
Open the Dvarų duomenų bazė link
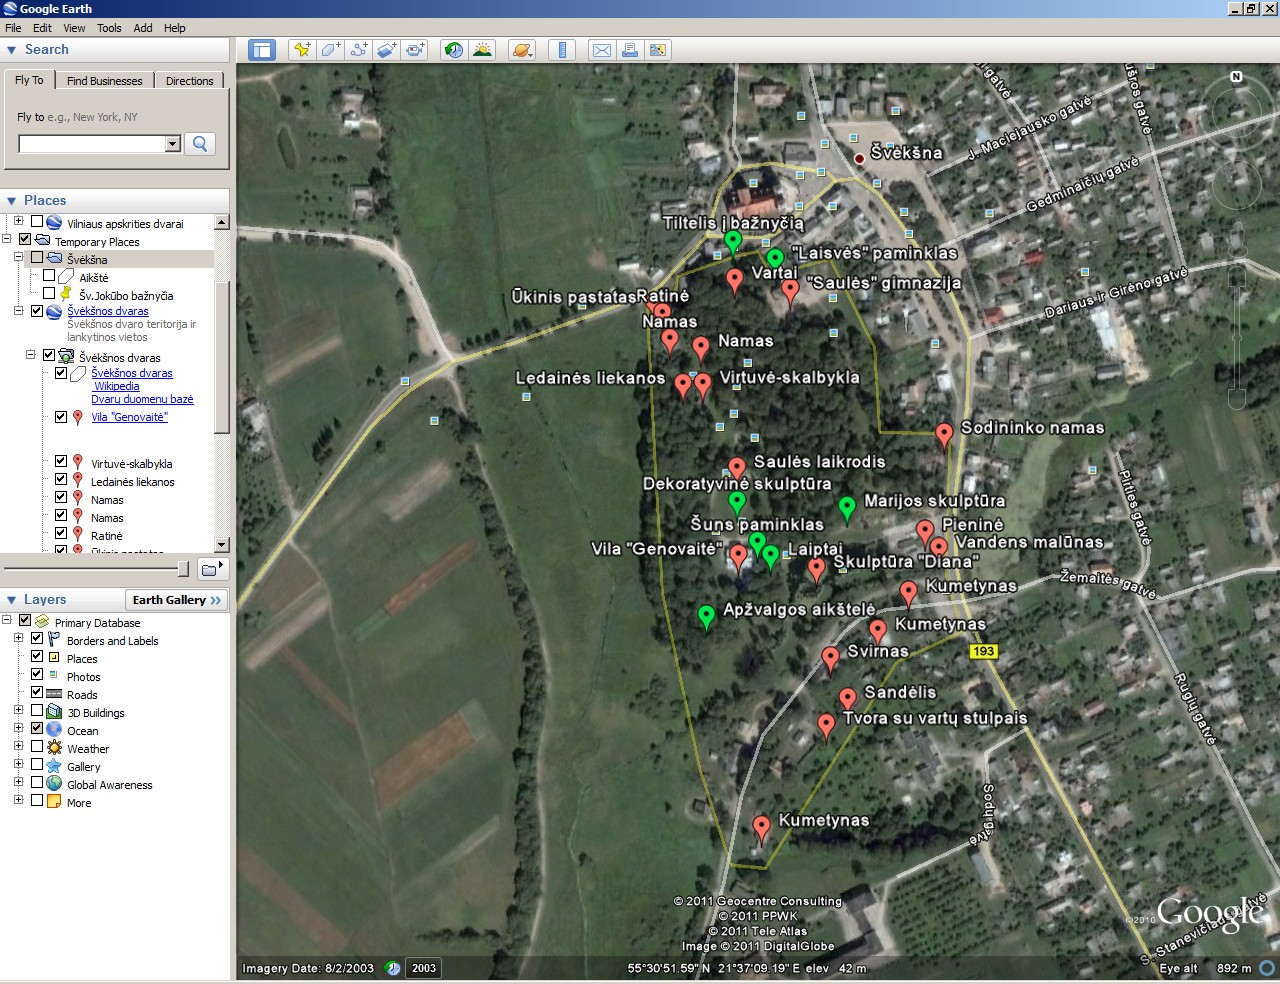[142, 399]
